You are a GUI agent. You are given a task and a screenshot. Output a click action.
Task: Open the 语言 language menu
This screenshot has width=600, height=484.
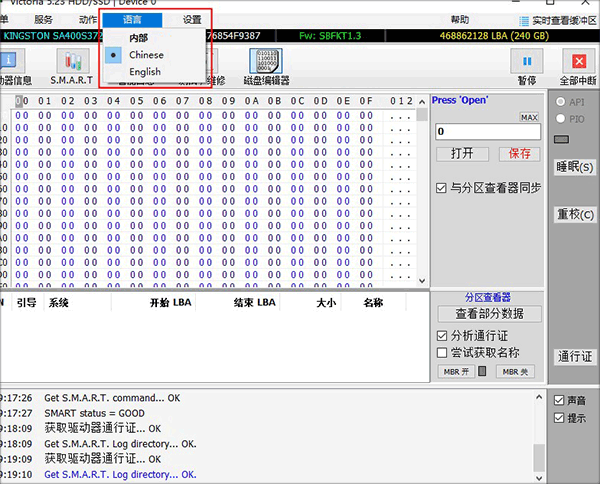pos(132,20)
